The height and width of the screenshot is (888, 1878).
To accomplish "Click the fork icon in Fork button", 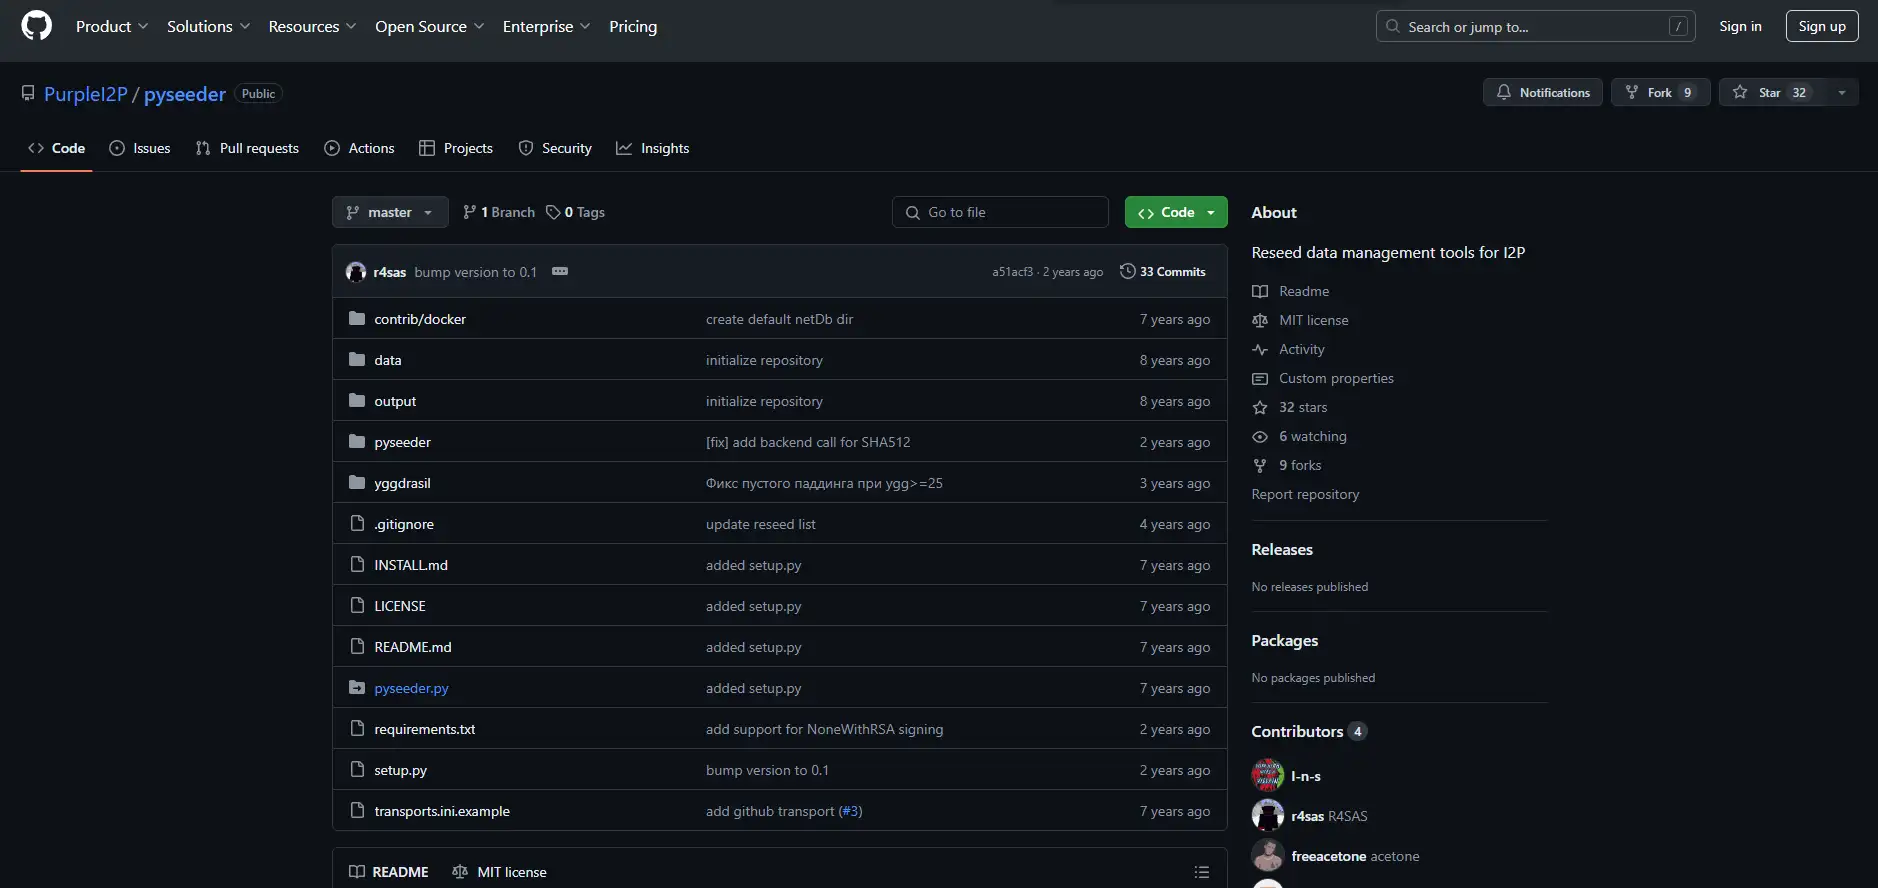I will click(x=1632, y=92).
